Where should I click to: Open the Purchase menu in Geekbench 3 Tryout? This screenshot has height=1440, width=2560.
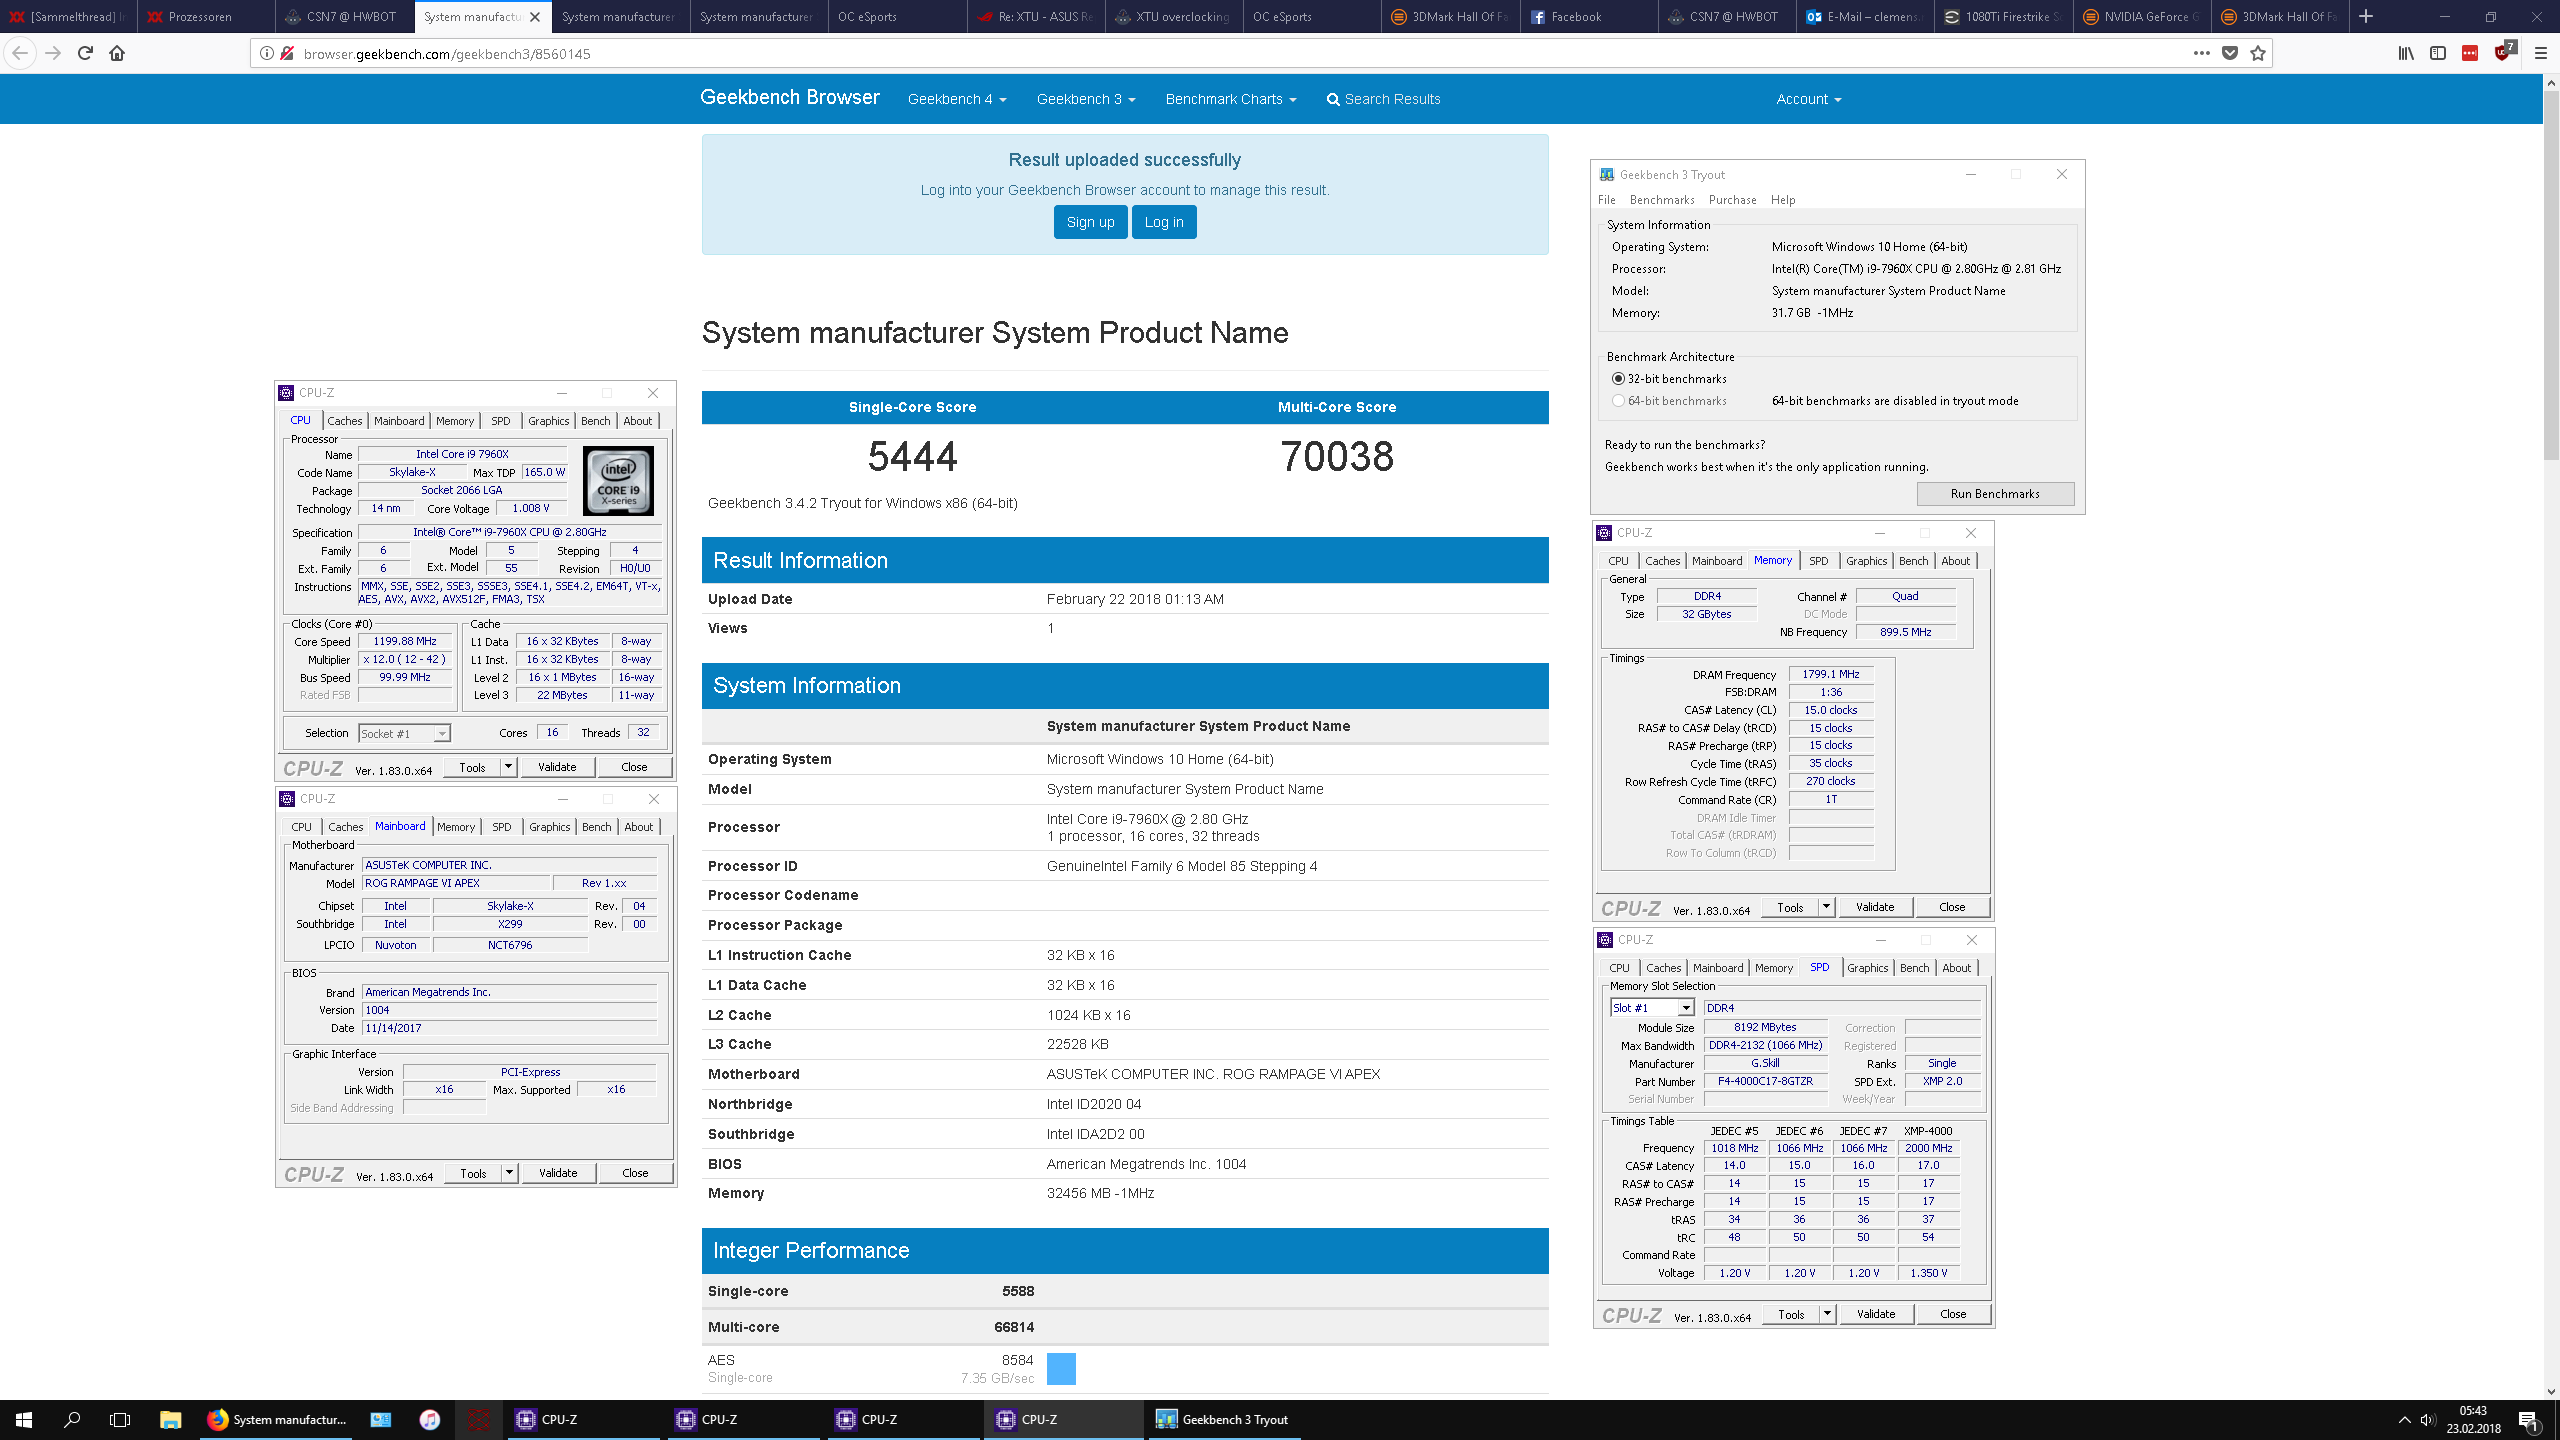[x=1733, y=200]
